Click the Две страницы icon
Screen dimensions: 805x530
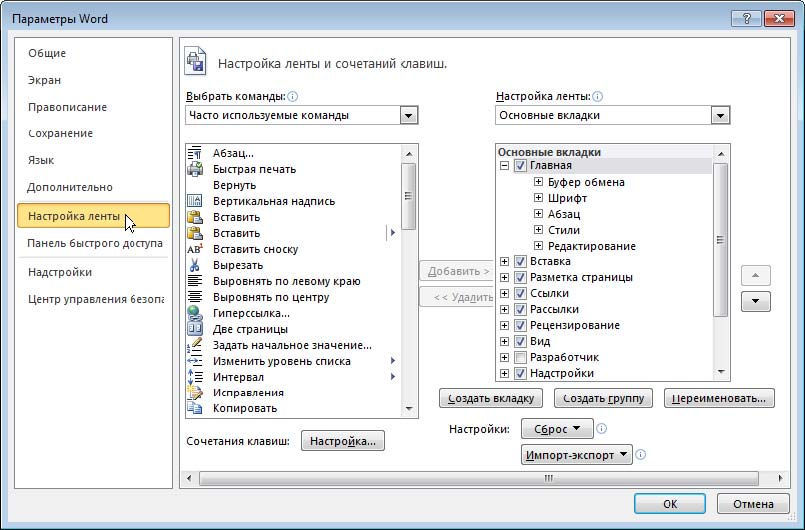[x=195, y=329]
